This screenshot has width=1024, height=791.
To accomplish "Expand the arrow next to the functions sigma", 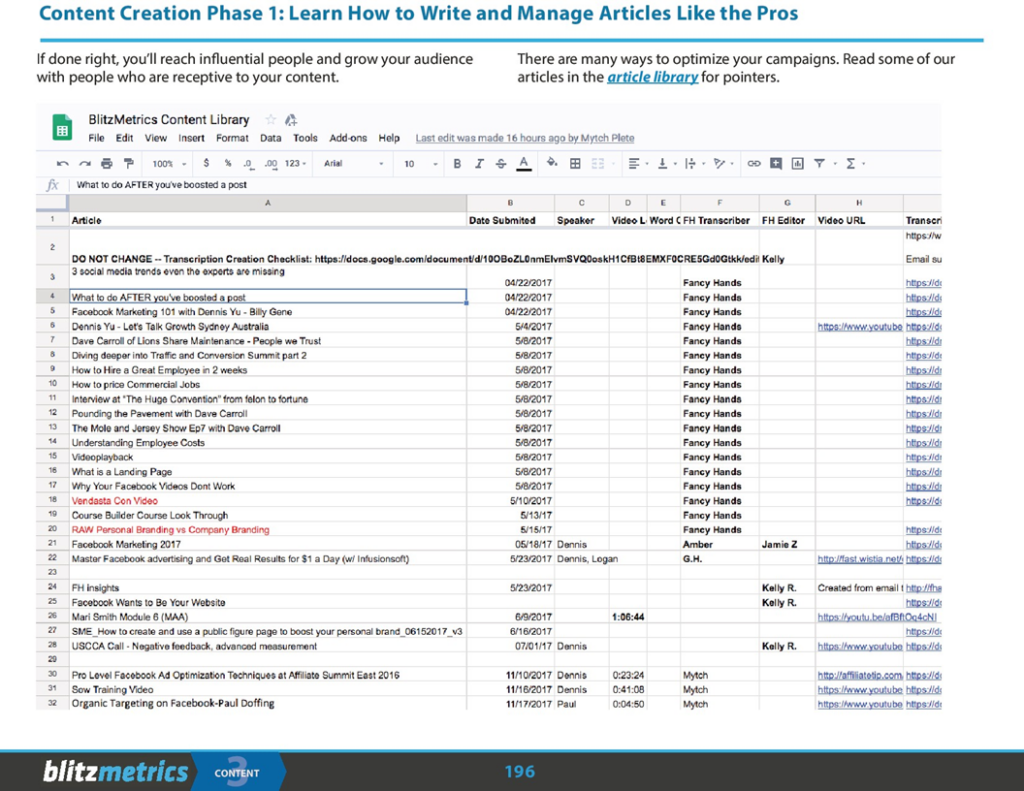I will pyautogui.click(x=863, y=164).
